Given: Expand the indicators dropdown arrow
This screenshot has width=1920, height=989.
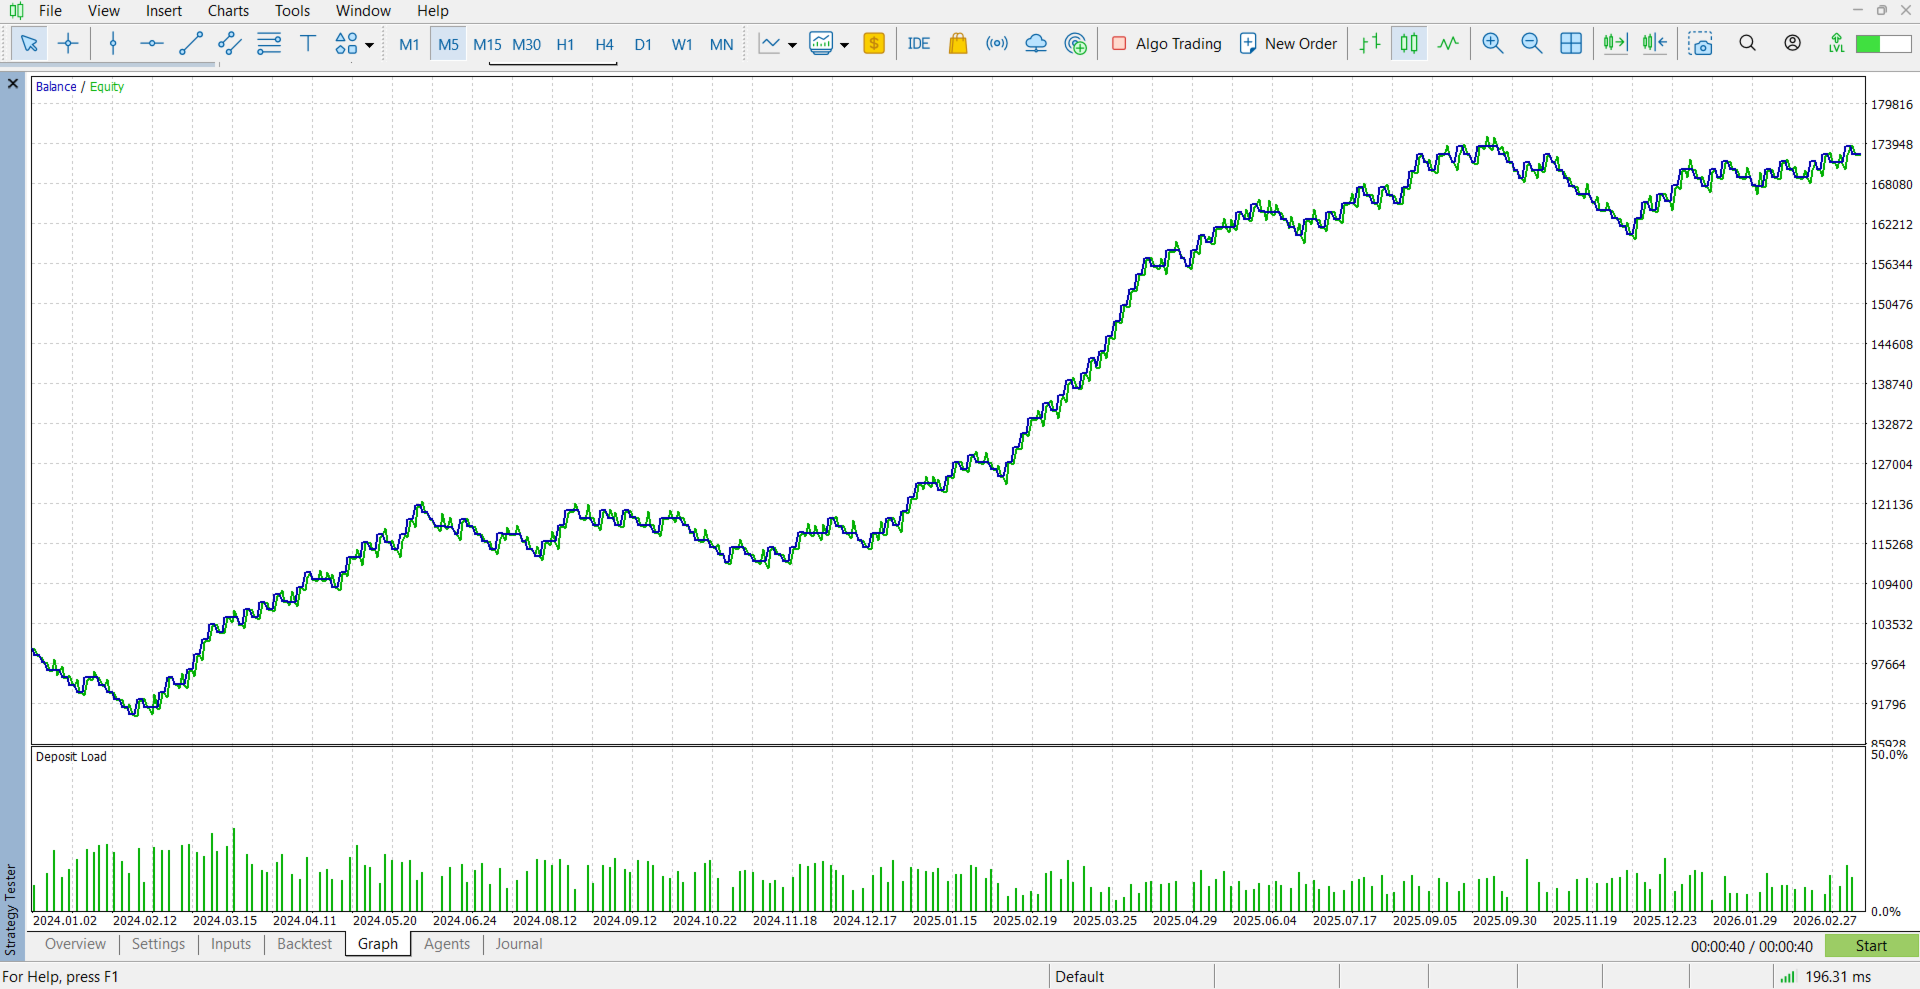Looking at the screenshot, I should [x=844, y=44].
